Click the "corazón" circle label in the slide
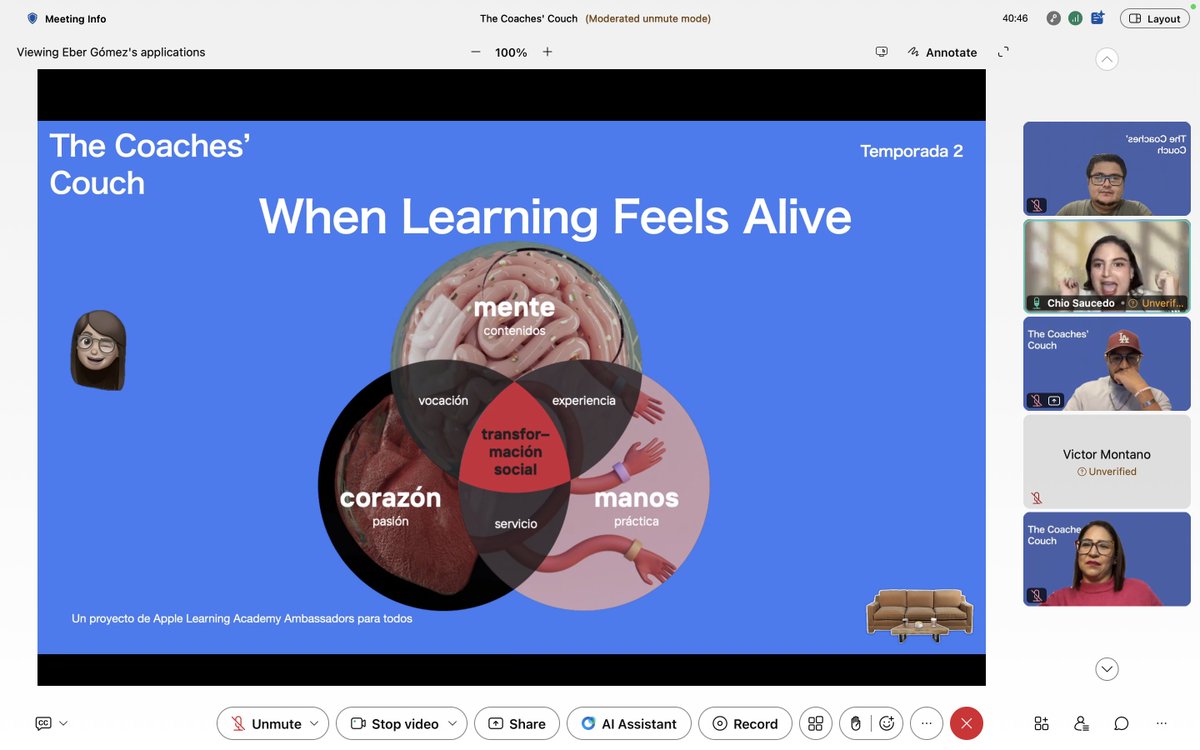 coord(390,497)
